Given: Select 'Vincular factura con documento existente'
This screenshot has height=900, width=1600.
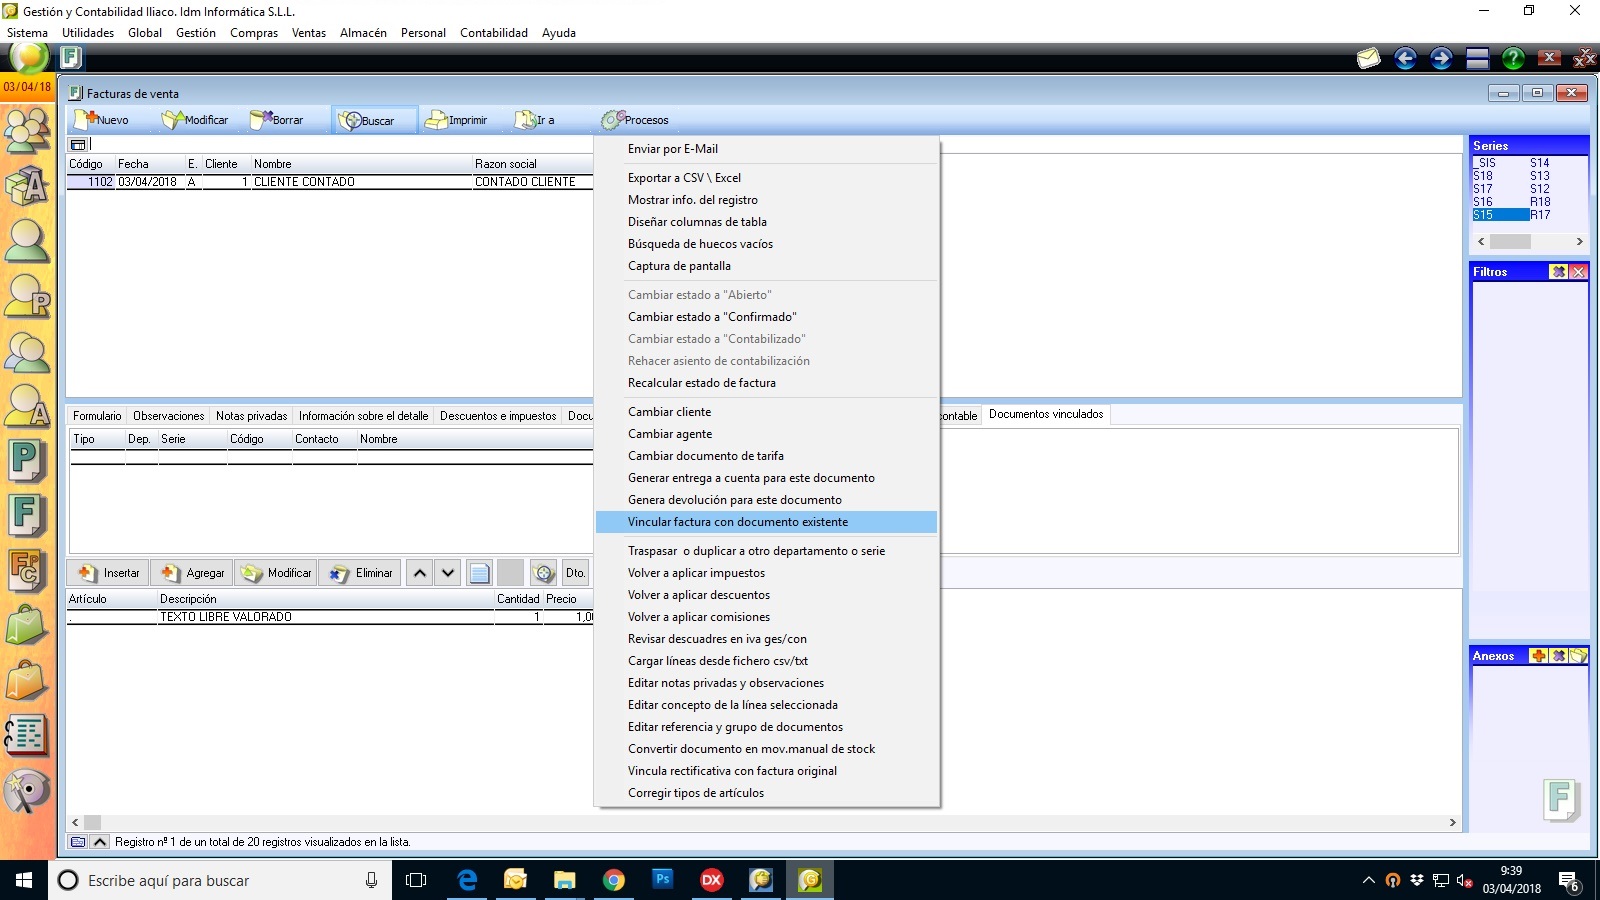Looking at the screenshot, I should tap(766, 522).
